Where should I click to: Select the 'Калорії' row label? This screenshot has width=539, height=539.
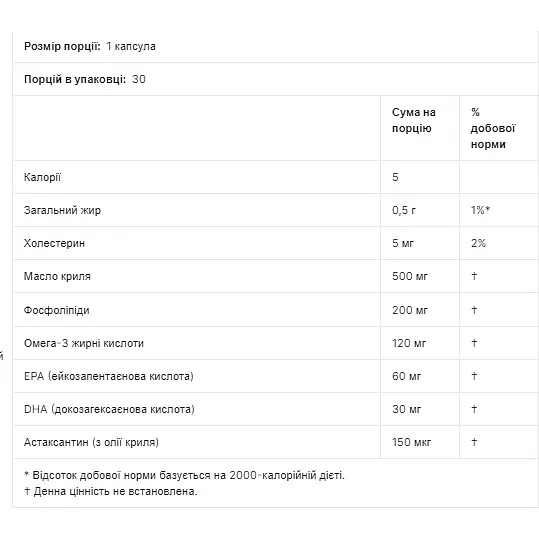(42, 177)
